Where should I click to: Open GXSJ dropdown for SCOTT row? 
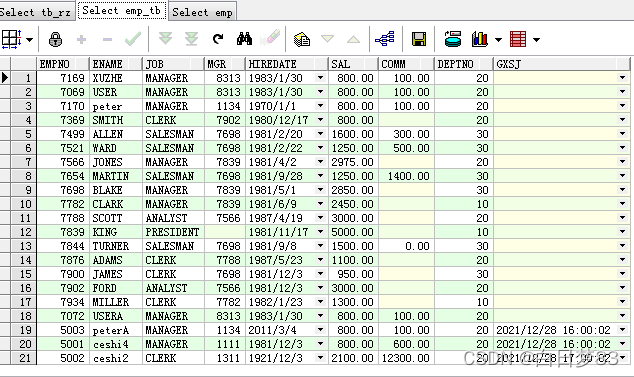click(x=622, y=218)
